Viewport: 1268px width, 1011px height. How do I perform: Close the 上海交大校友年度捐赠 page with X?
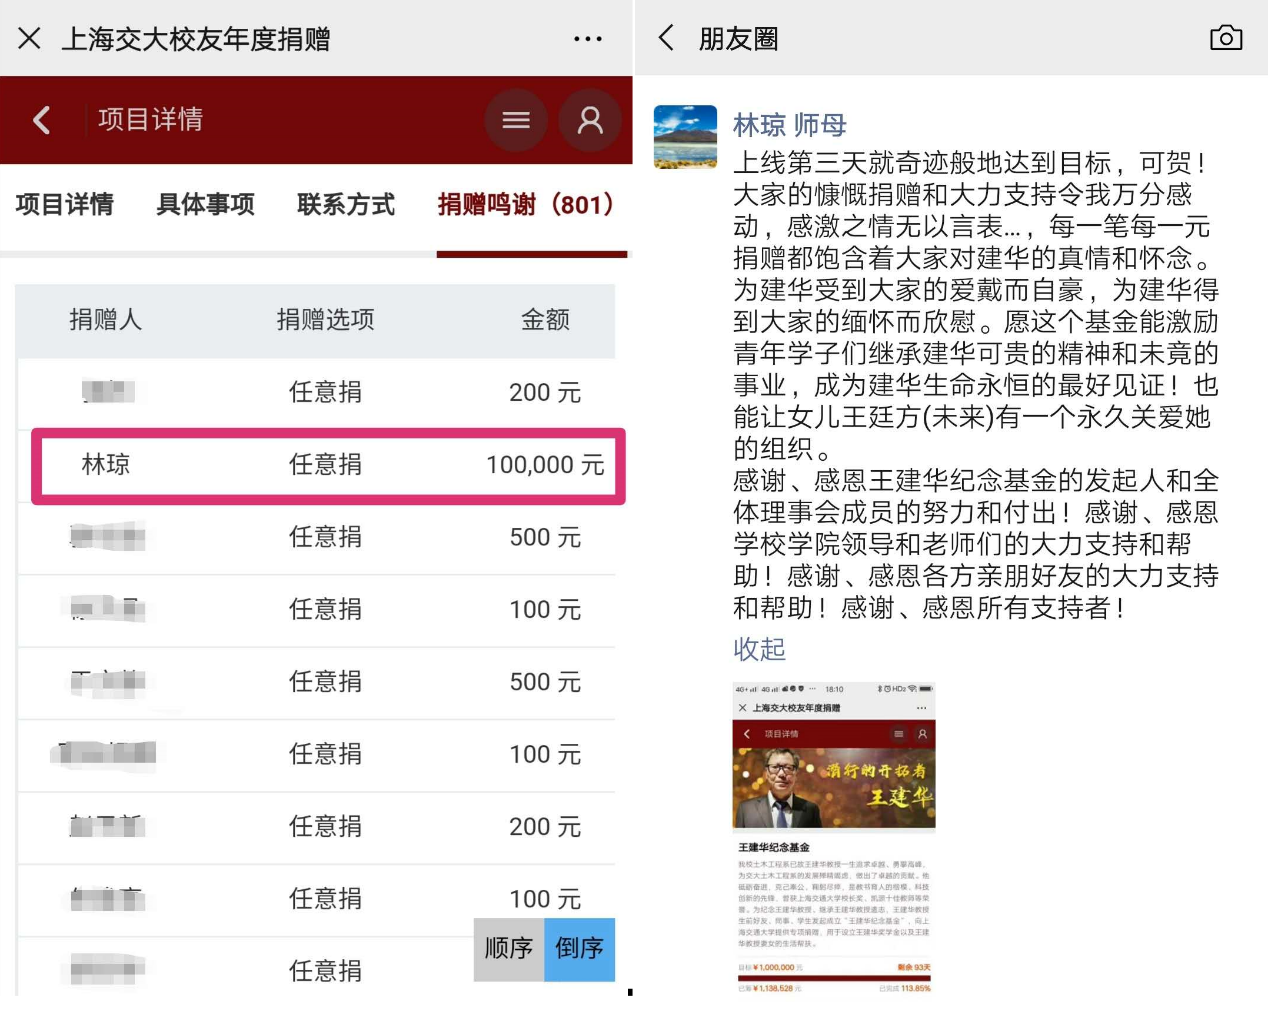30,39
